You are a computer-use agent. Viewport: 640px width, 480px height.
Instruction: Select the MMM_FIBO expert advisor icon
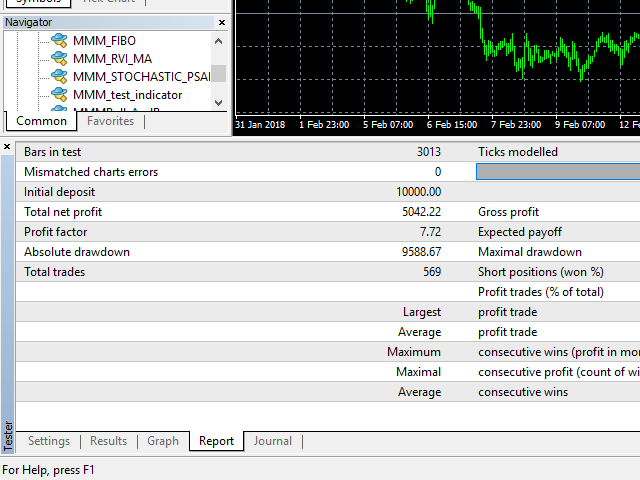tap(60, 40)
